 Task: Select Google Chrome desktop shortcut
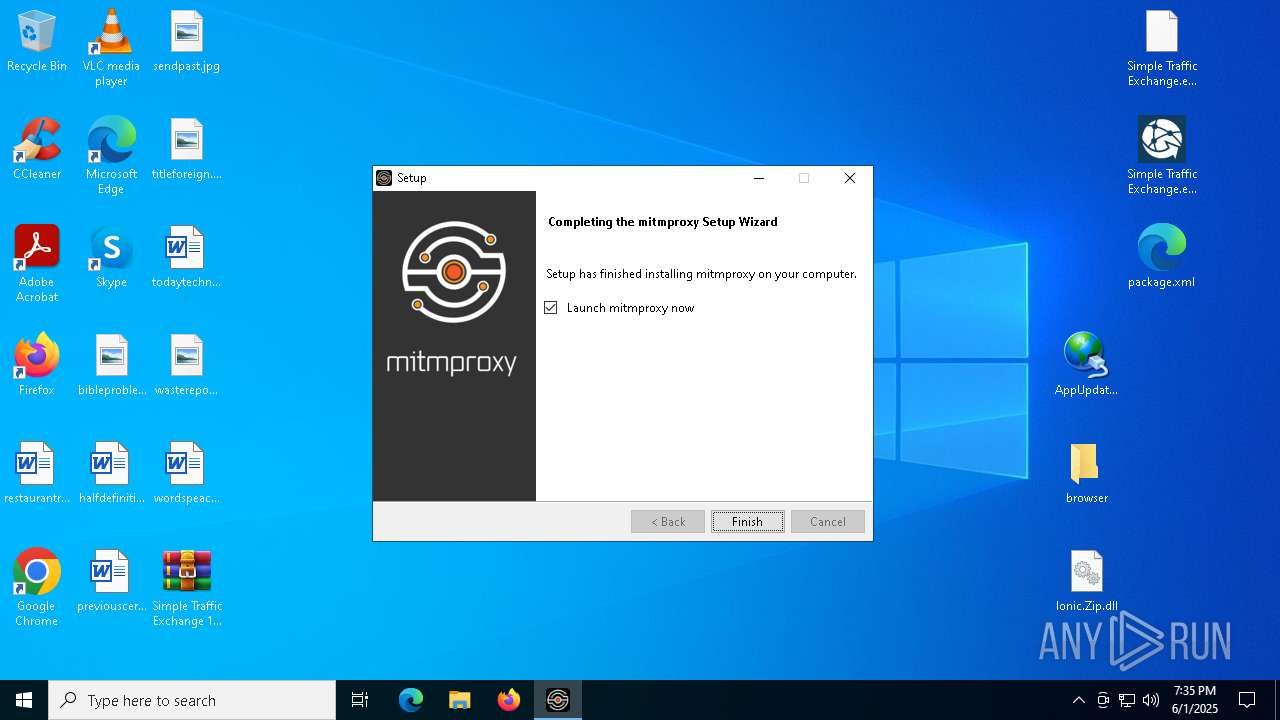click(37, 588)
